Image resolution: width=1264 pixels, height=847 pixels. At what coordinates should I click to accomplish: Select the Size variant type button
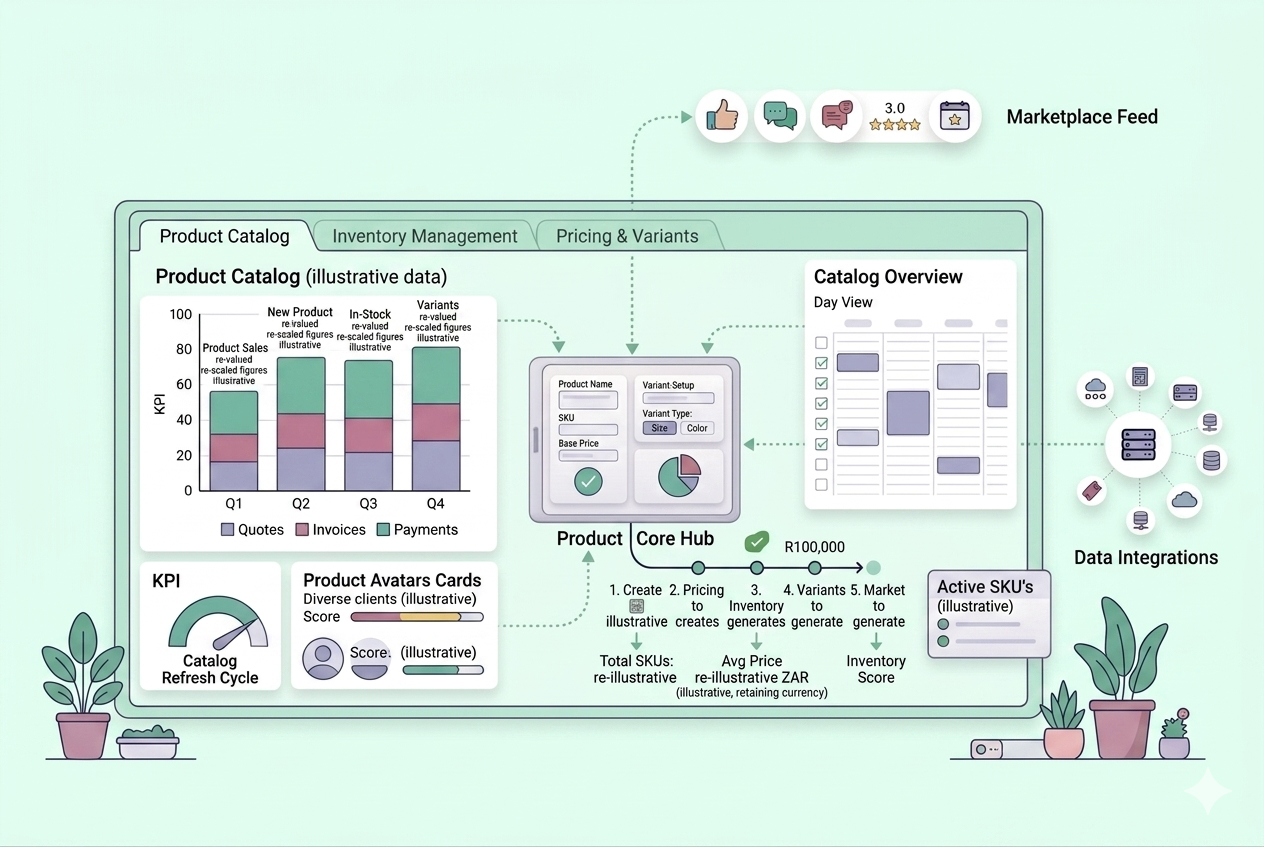pyautogui.click(x=659, y=428)
